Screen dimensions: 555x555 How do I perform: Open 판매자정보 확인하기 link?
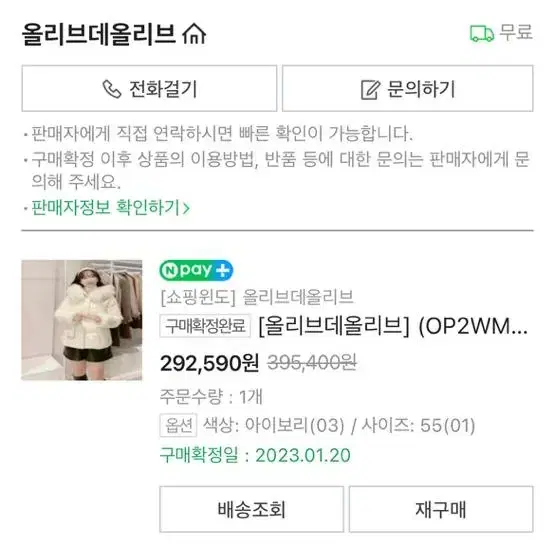click(x=105, y=207)
